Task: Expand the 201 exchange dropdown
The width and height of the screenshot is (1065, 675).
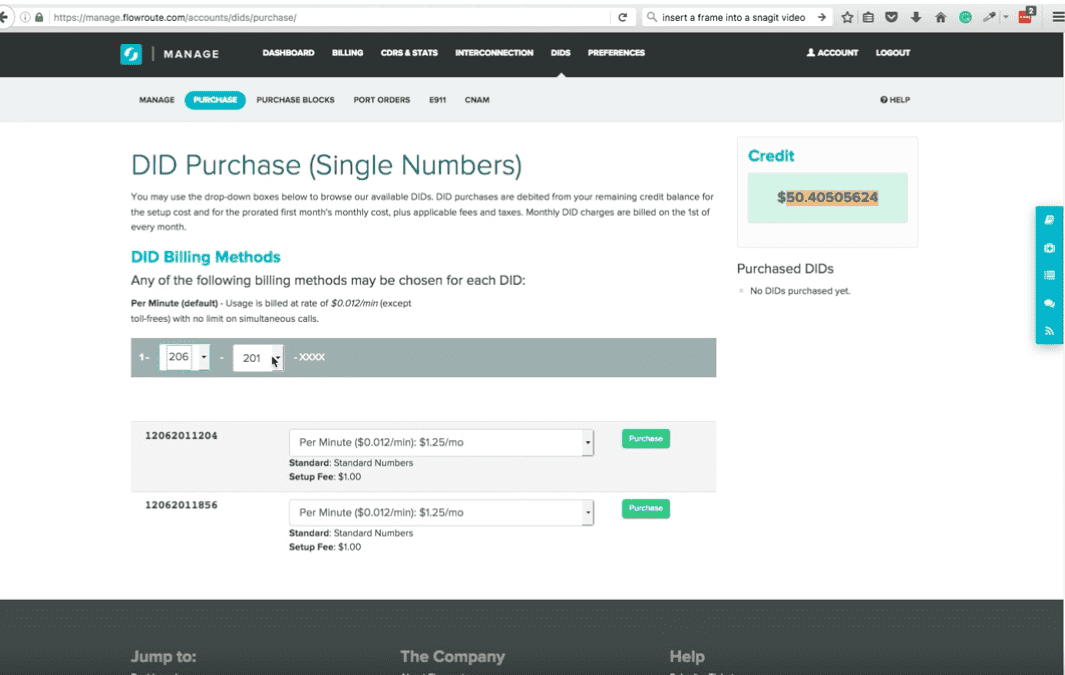Action: 277,357
